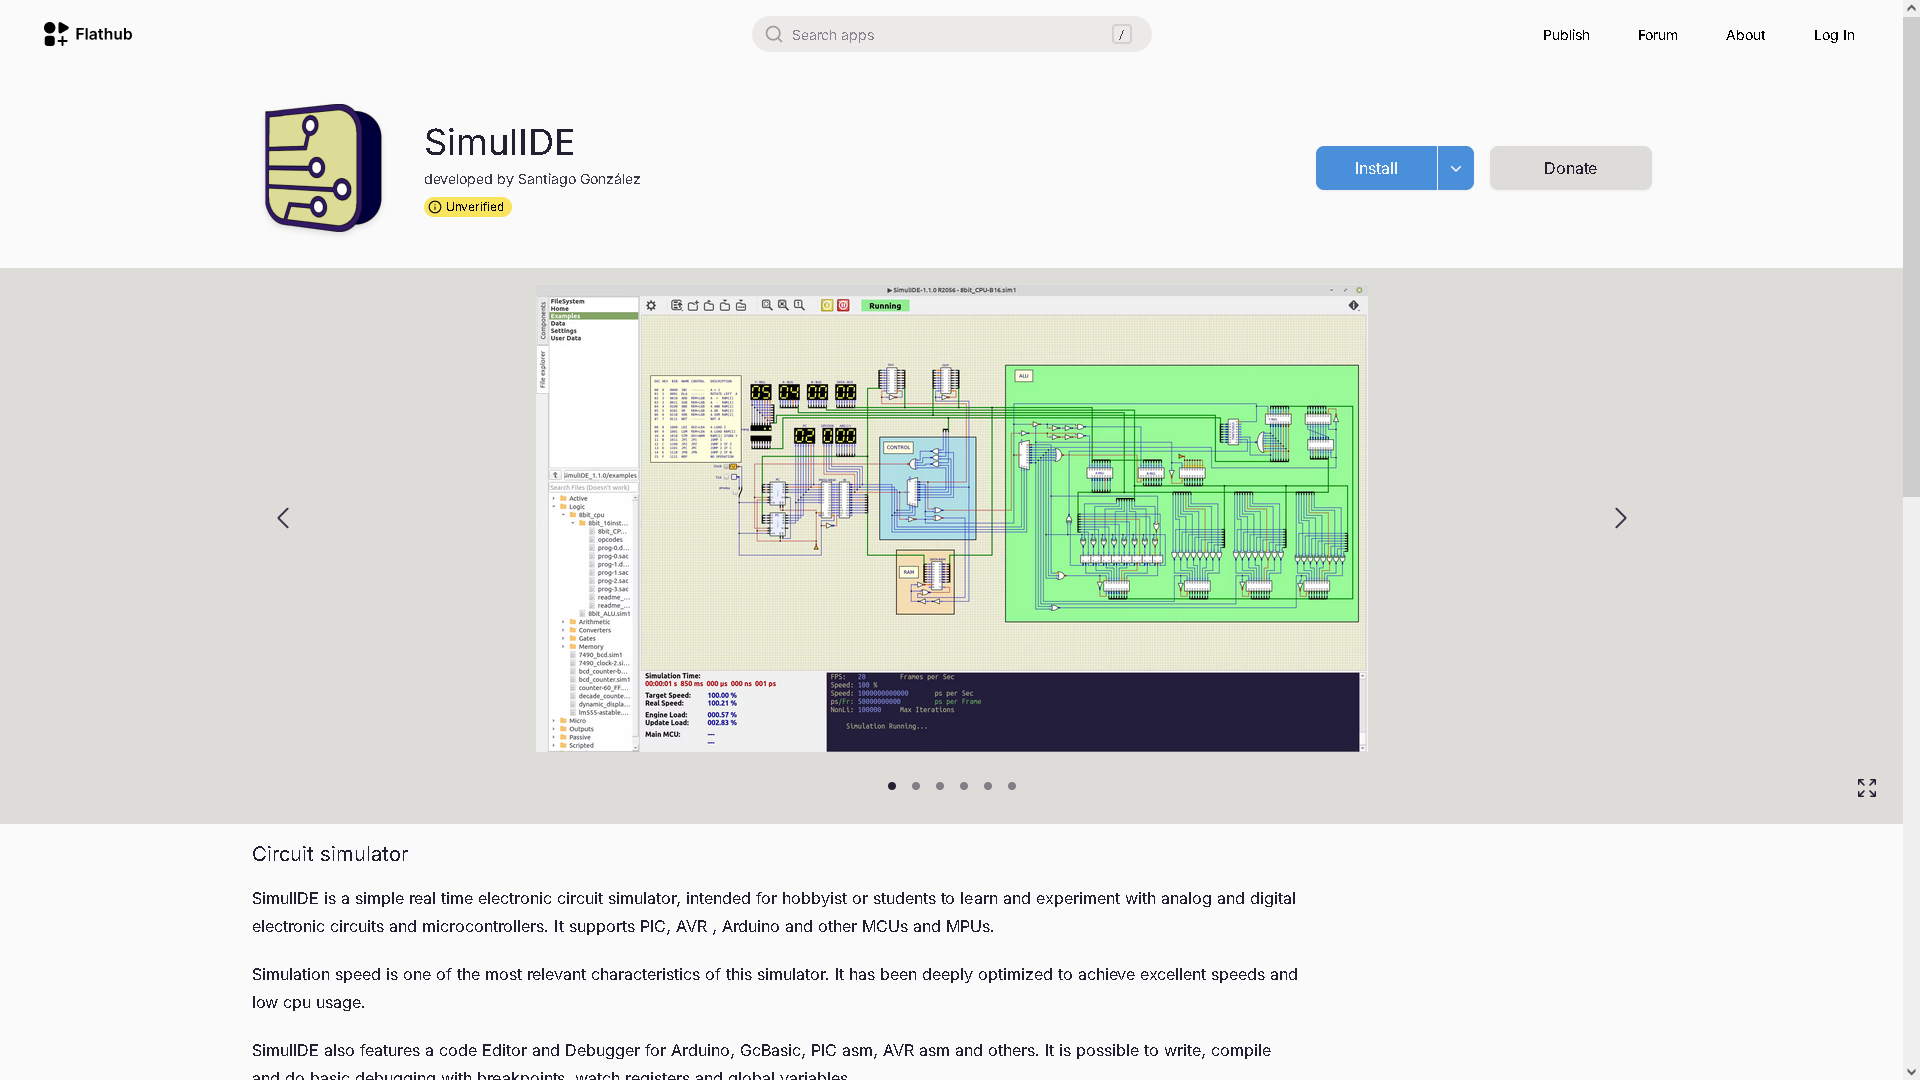1920x1080 pixels.
Task: Show the previous screenshot with left arrow
Action: 283,518
